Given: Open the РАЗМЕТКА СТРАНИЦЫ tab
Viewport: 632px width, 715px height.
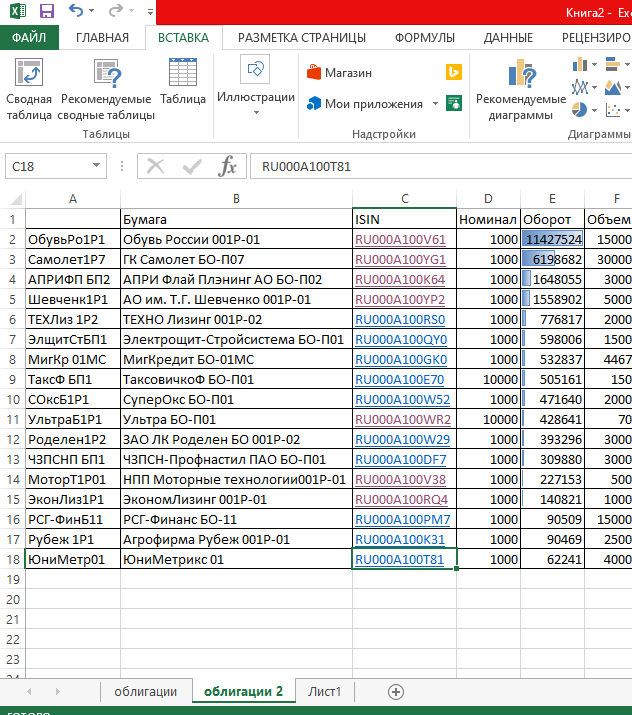Looking at the screenshot, I should [302, 37].
